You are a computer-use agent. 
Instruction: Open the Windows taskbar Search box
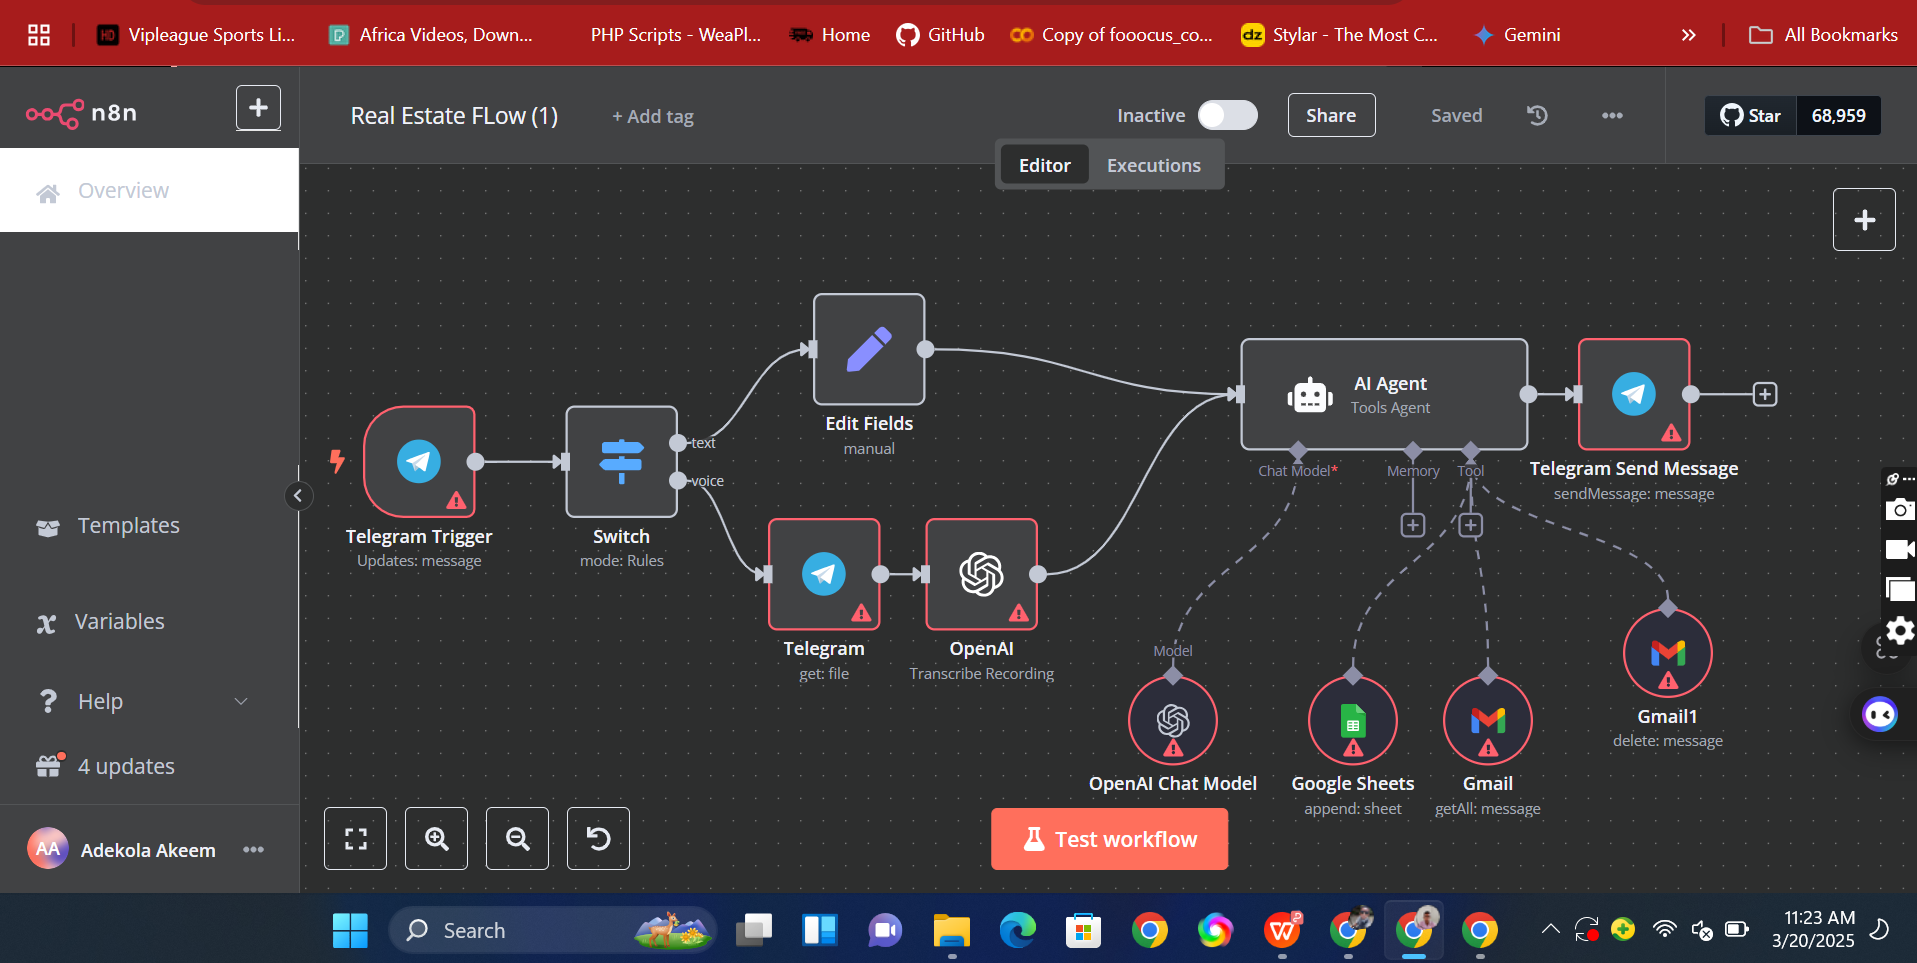[x=520, y=930]
